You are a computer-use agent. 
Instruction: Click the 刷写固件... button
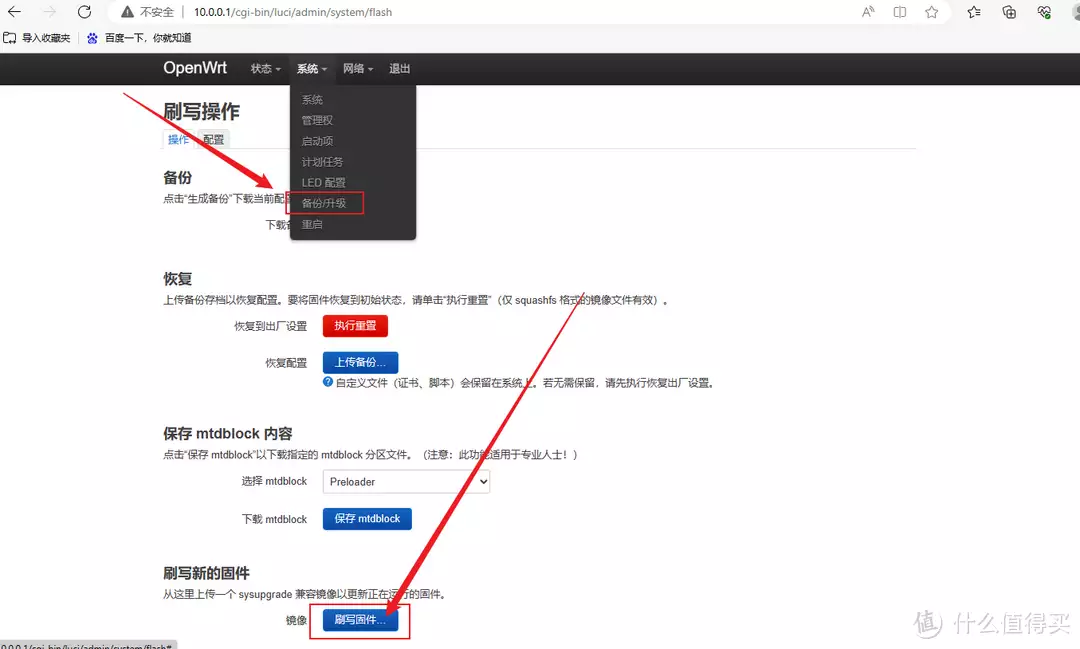coord(360,619)
